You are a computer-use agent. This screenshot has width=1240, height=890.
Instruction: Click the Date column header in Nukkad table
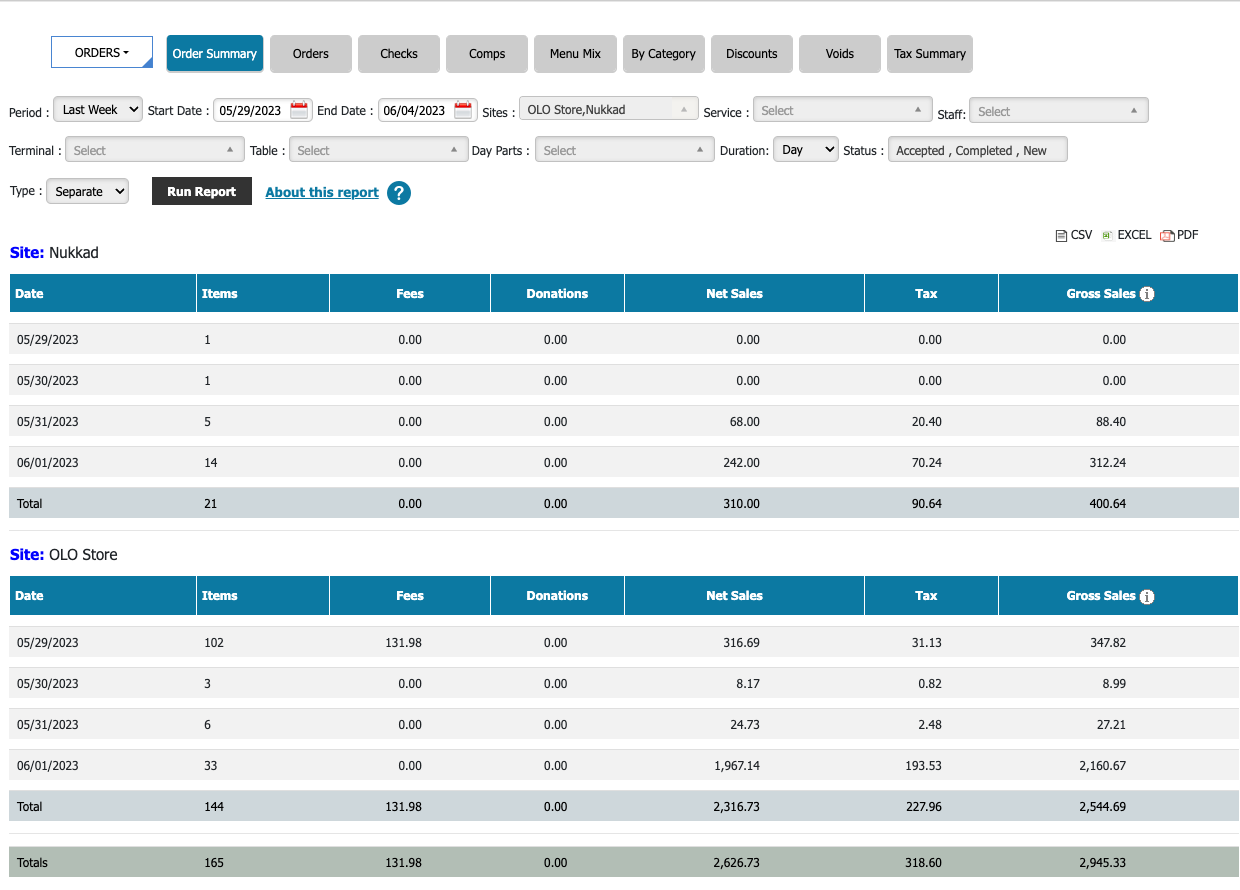103,293
